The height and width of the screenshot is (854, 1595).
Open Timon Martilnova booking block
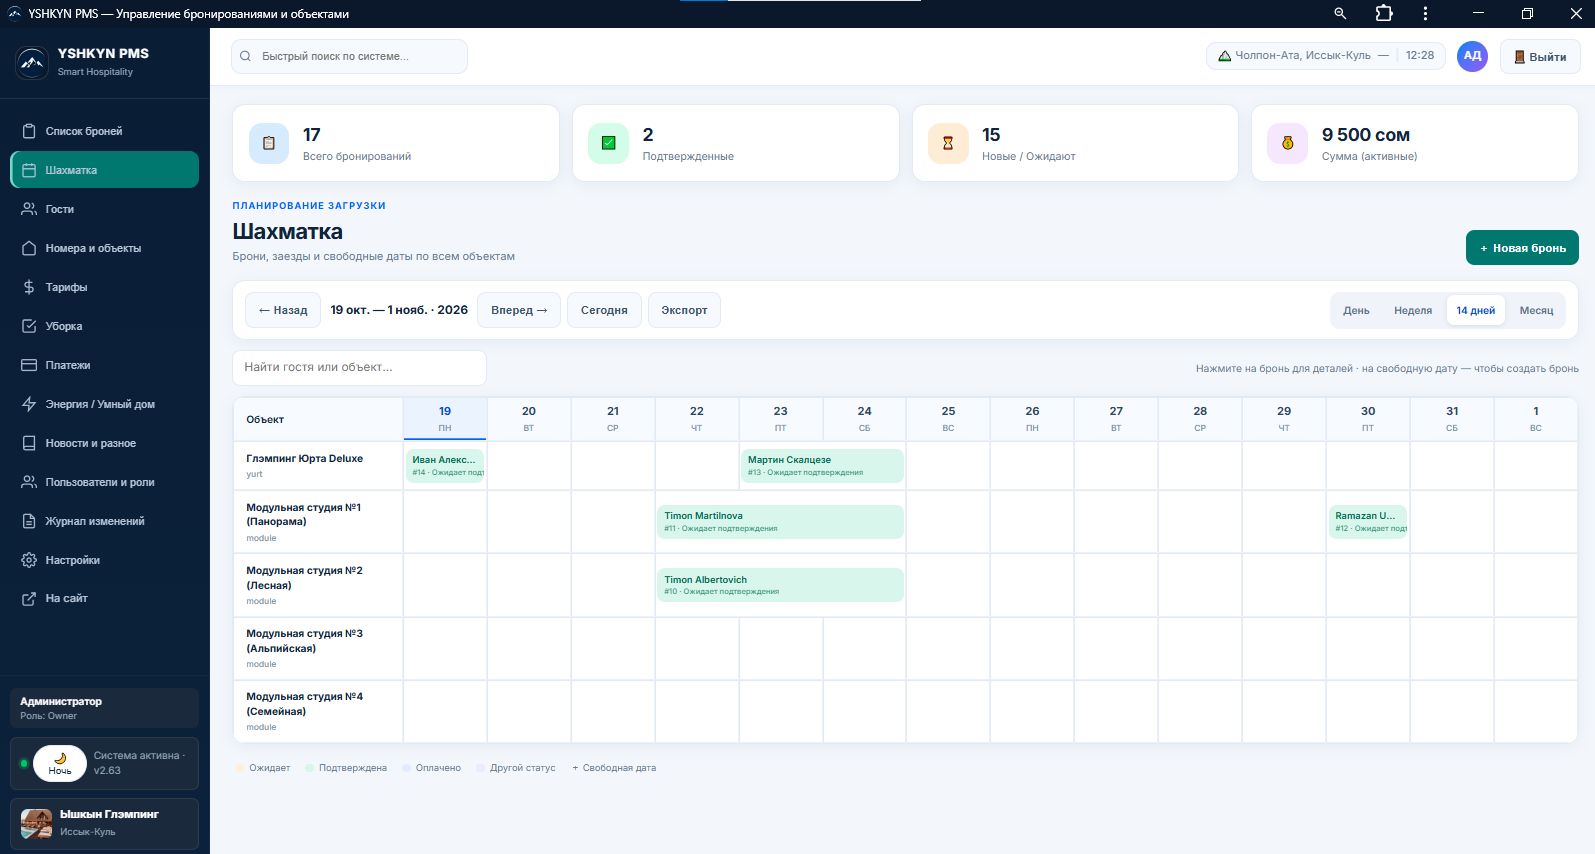pyautogui.click(x=780, y=522)
